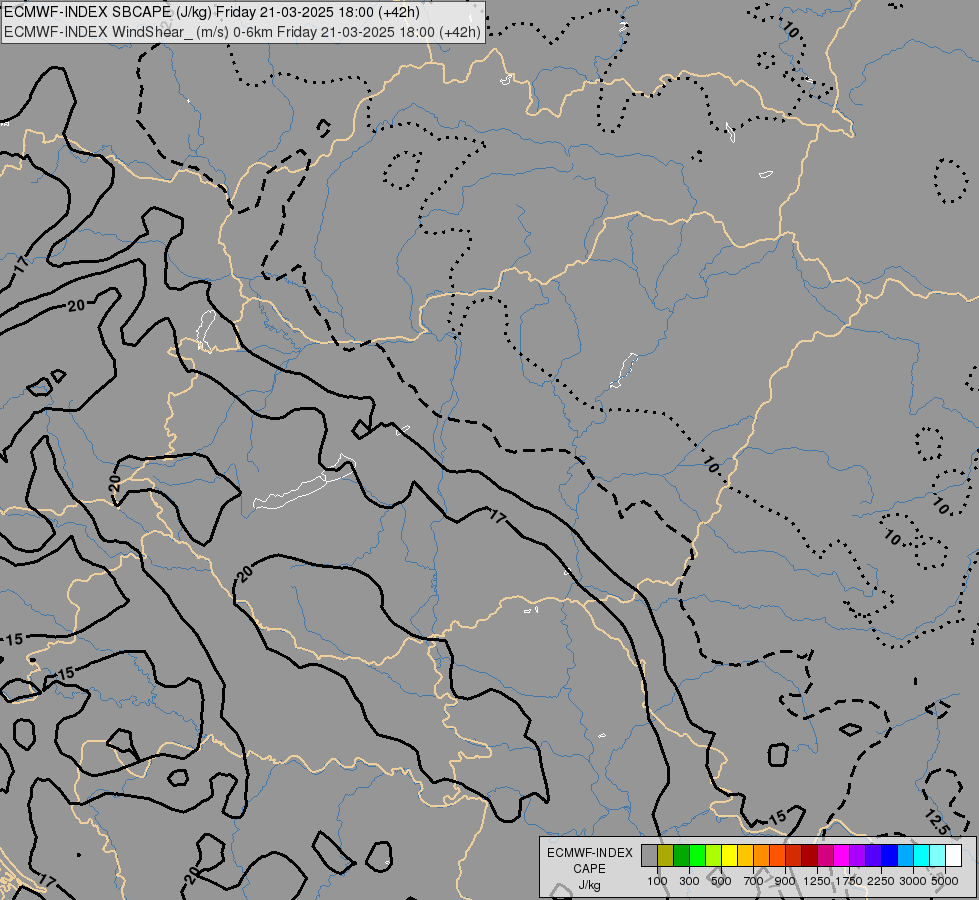Choose the dark red swatch left of 1250
The height and width of the screenshot is (900, 979).
pos(810,856)
